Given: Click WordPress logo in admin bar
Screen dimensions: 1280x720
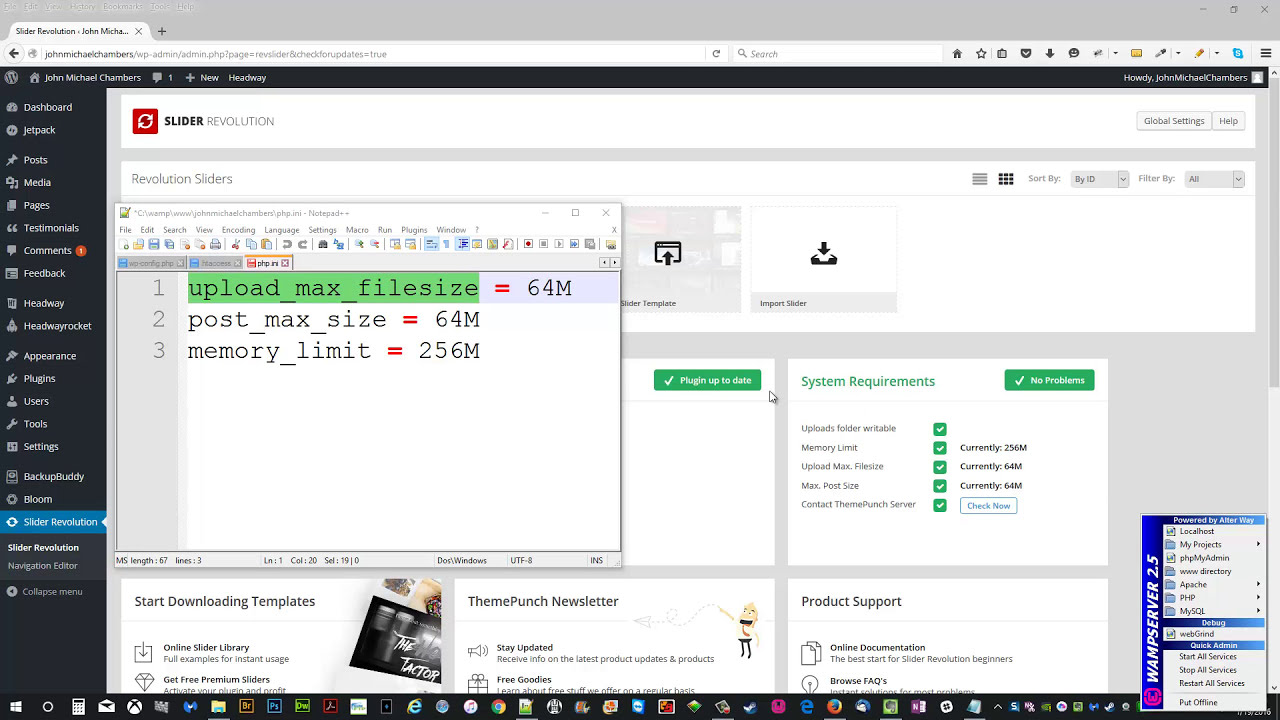Looking at the screenshot, I should [x=12, y=77].
